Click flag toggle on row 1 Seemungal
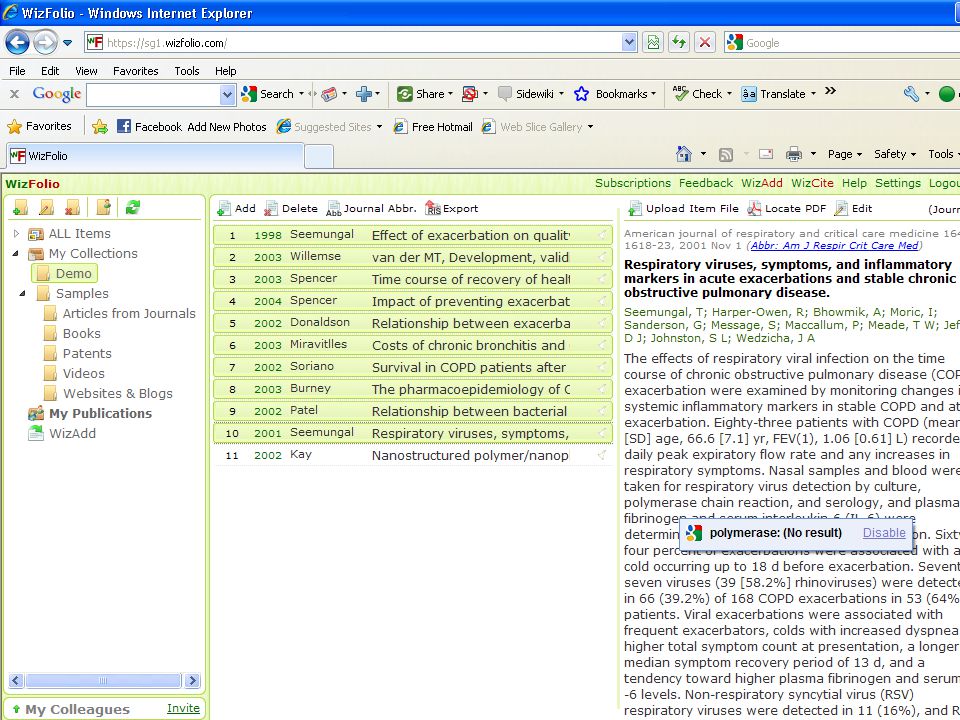The width and height of the screenshot is (960, 720). (x=602, y=234)
